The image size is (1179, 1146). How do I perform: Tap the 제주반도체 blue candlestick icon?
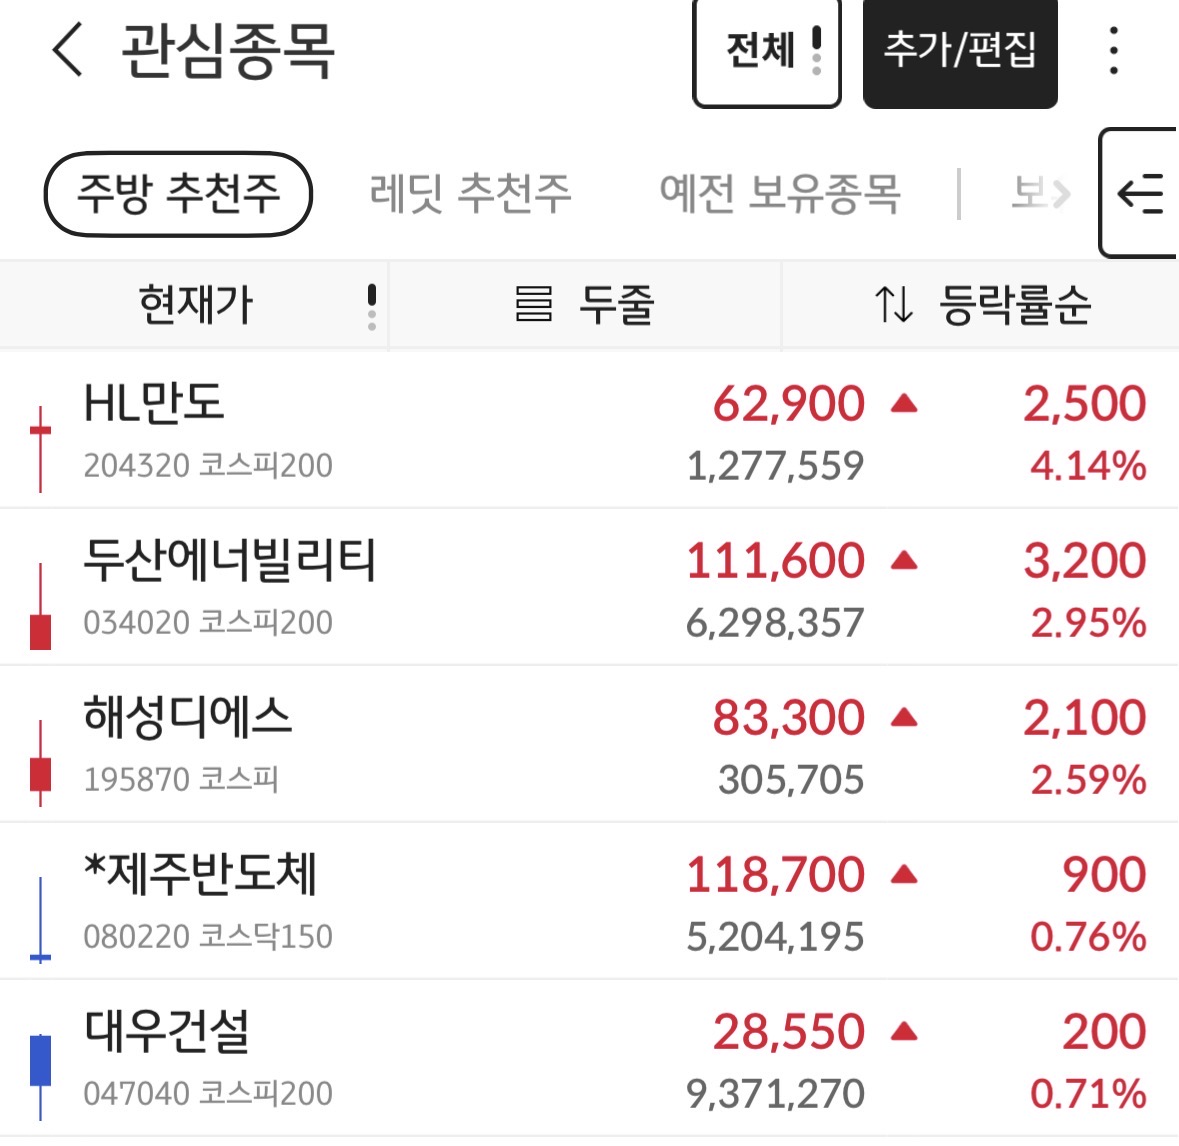[x=41, y=920]
